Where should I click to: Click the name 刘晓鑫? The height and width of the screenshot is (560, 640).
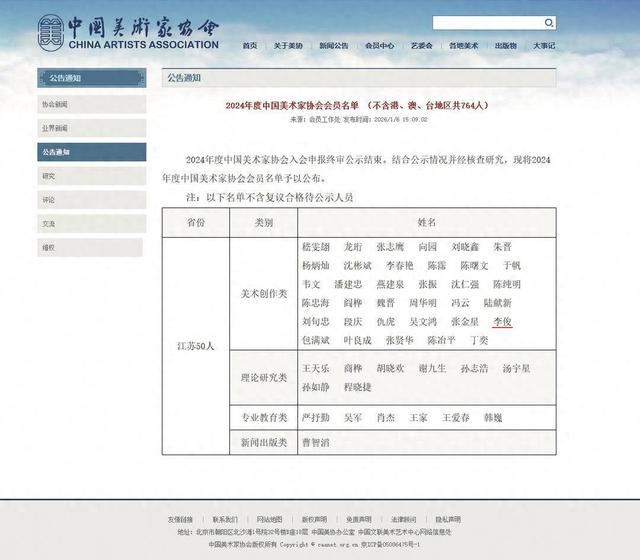click(465, 247)
